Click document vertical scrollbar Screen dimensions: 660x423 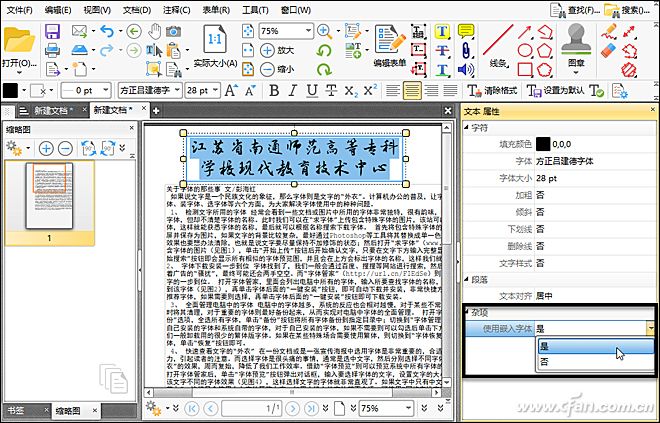click(447, 254)
